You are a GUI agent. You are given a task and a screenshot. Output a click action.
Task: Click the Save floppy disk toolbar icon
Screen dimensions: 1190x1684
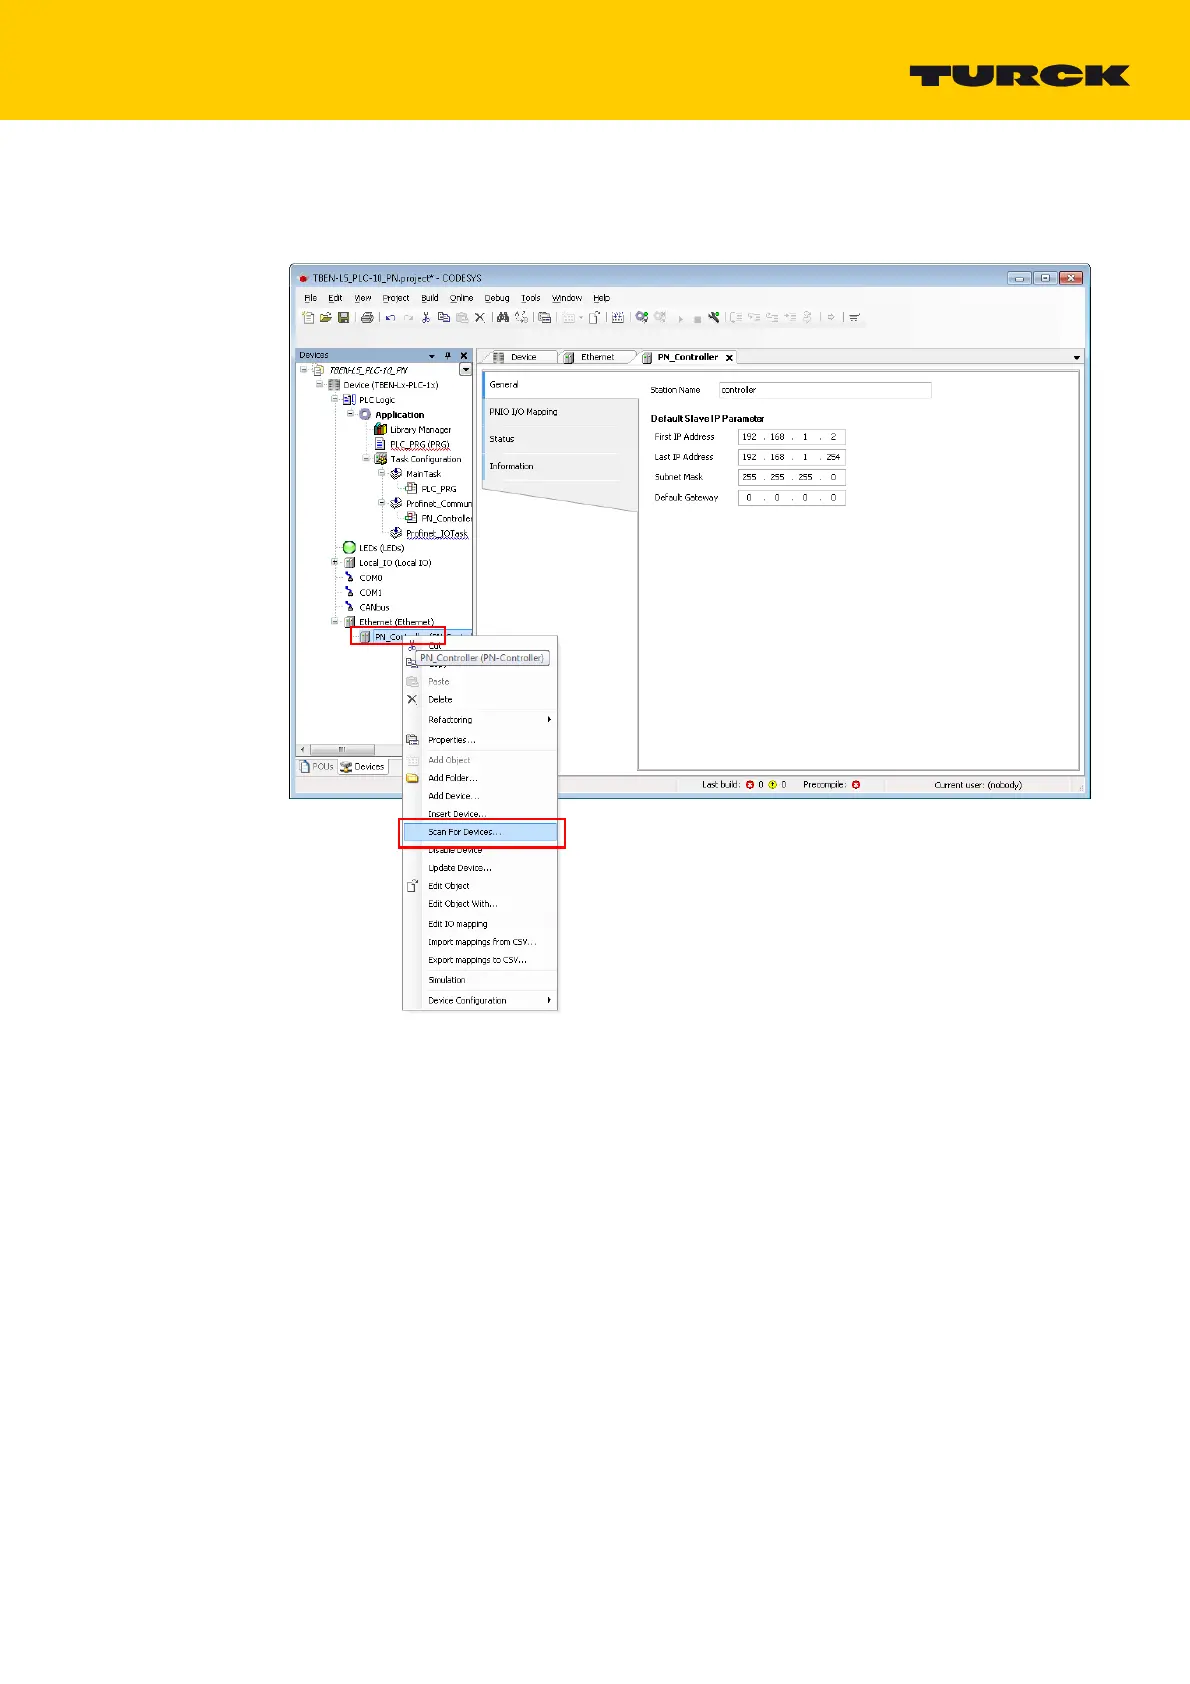pyautogui.click(x=343, y=318)
